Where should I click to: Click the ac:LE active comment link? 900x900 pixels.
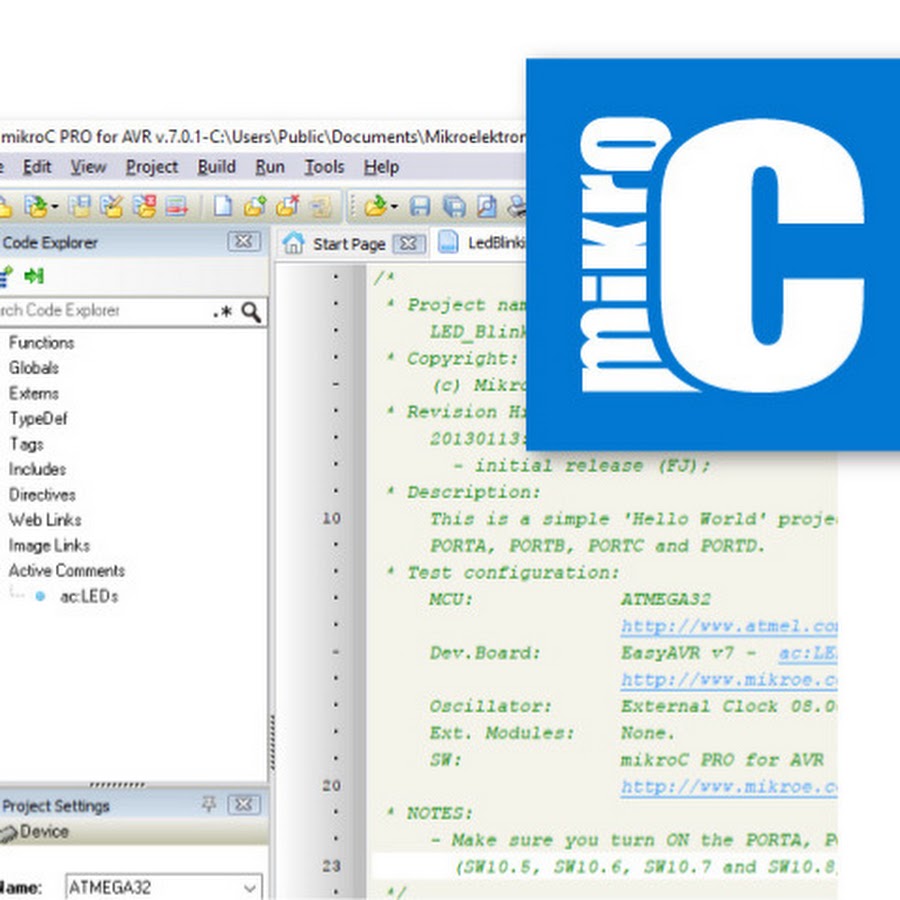tap(808, 653)
